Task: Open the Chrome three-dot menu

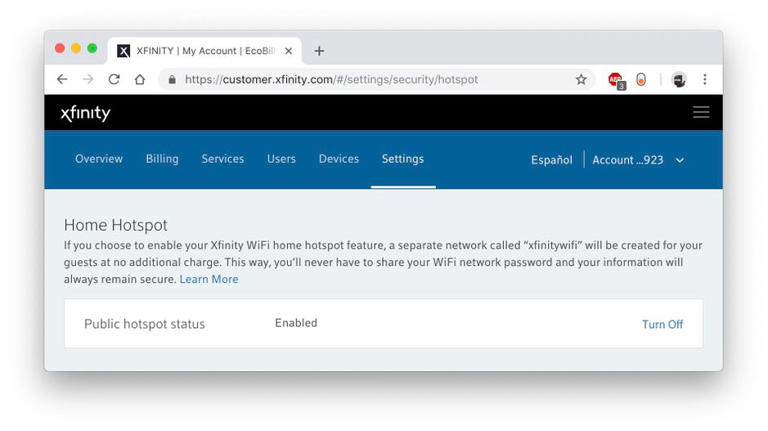Action: pos(705,79)
